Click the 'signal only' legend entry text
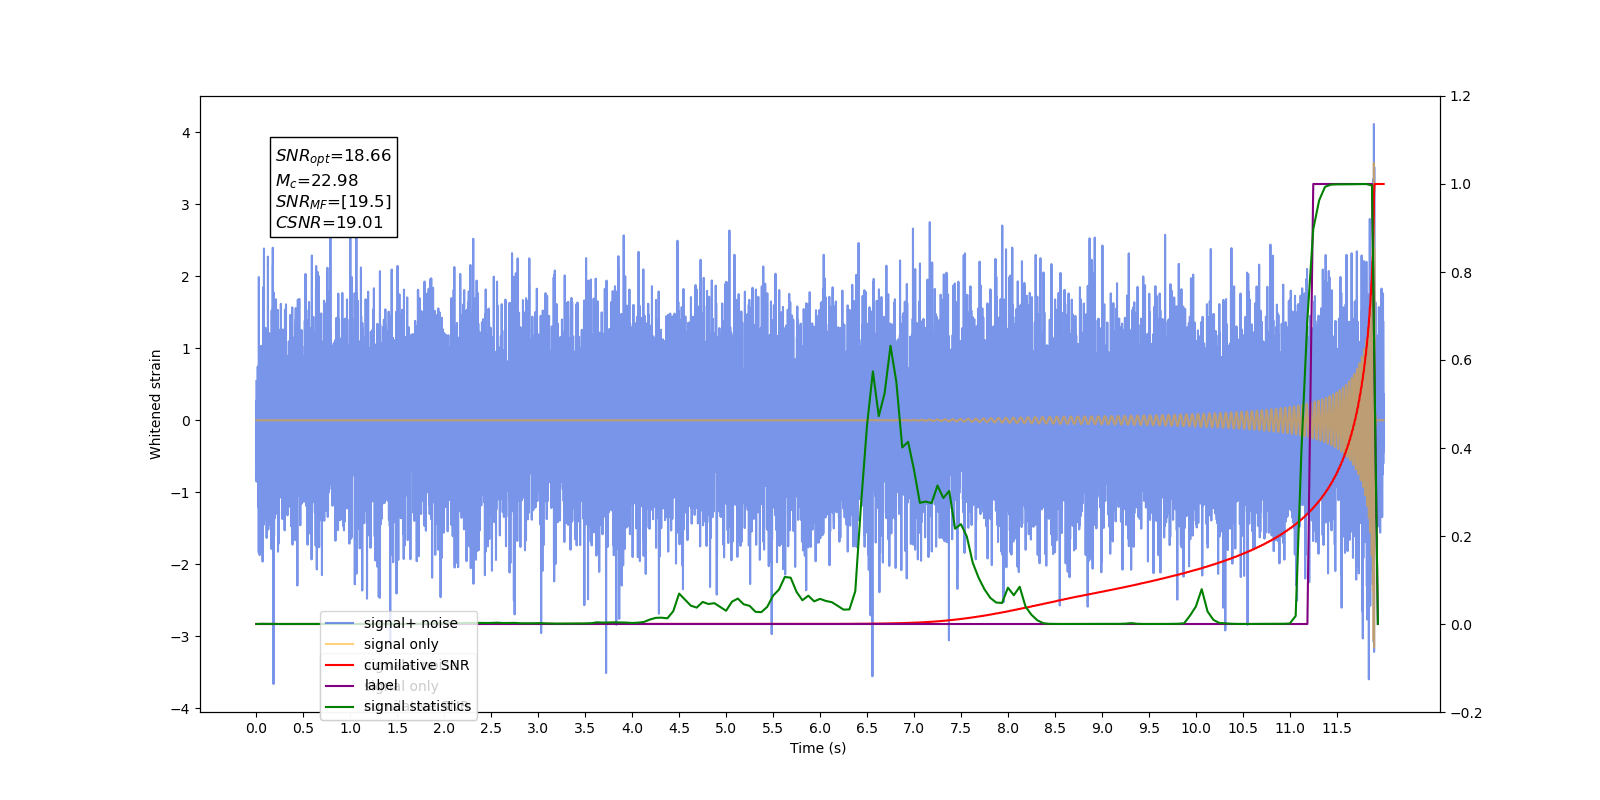Viewport: 1600px width, 800px height. point(401,644)
